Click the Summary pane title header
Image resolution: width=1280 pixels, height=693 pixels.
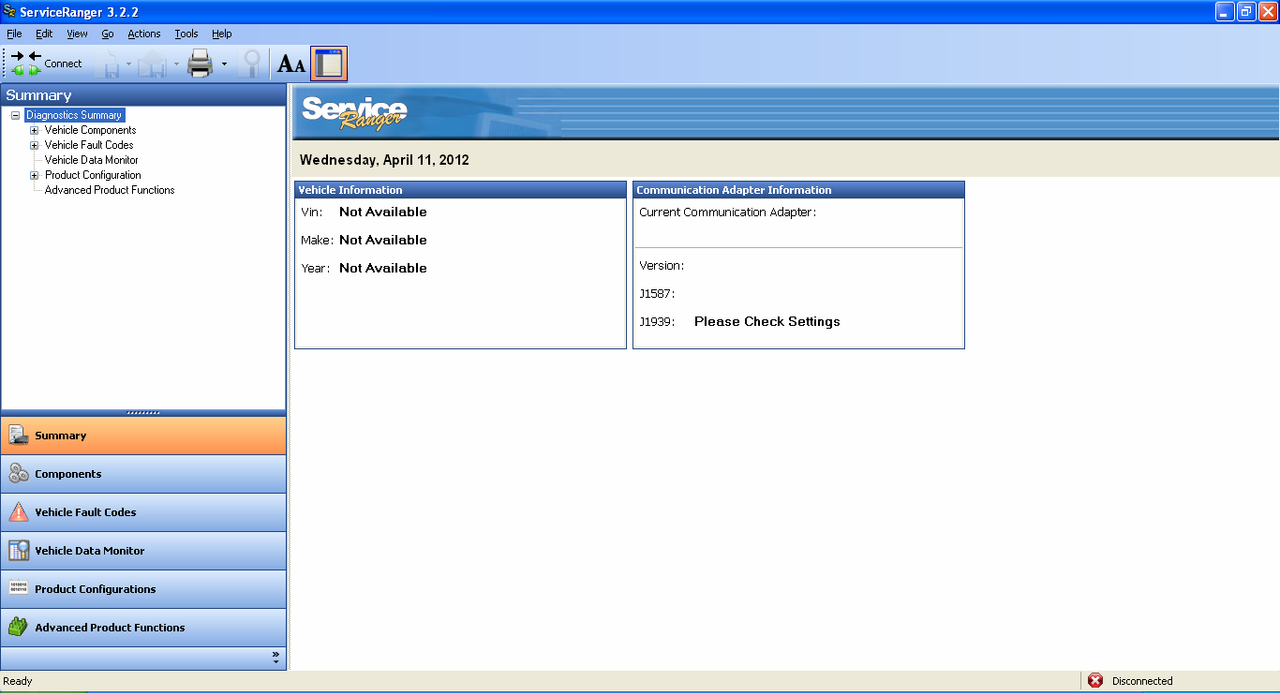143,95
